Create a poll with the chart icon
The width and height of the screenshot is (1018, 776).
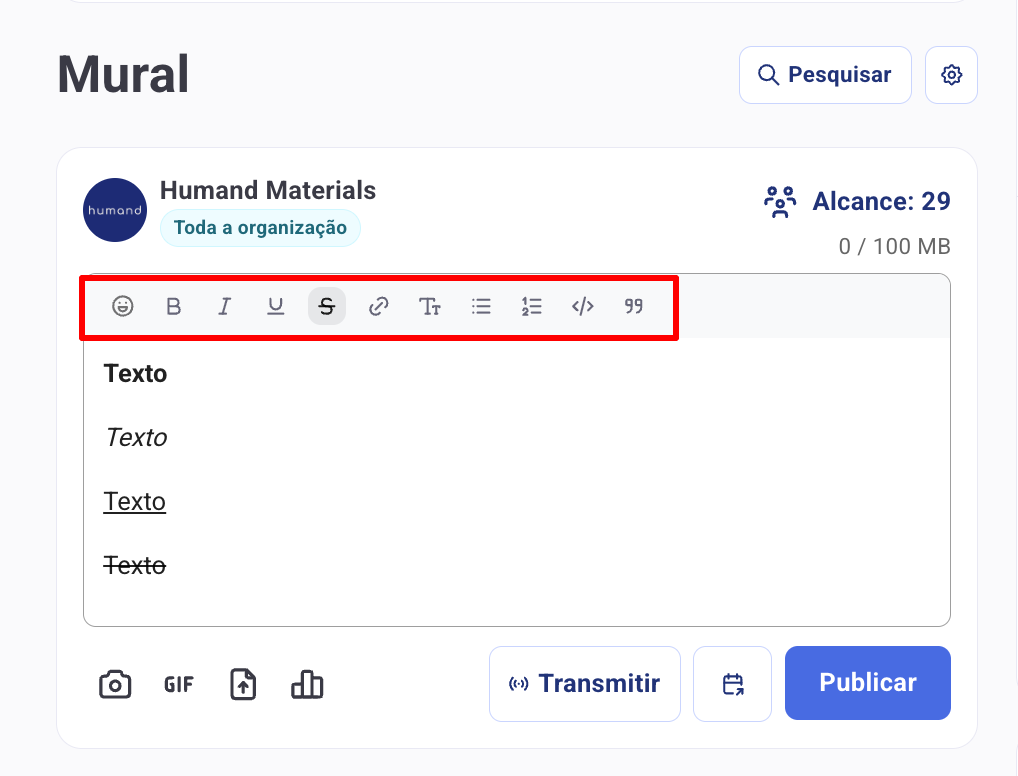coord(307,684)
